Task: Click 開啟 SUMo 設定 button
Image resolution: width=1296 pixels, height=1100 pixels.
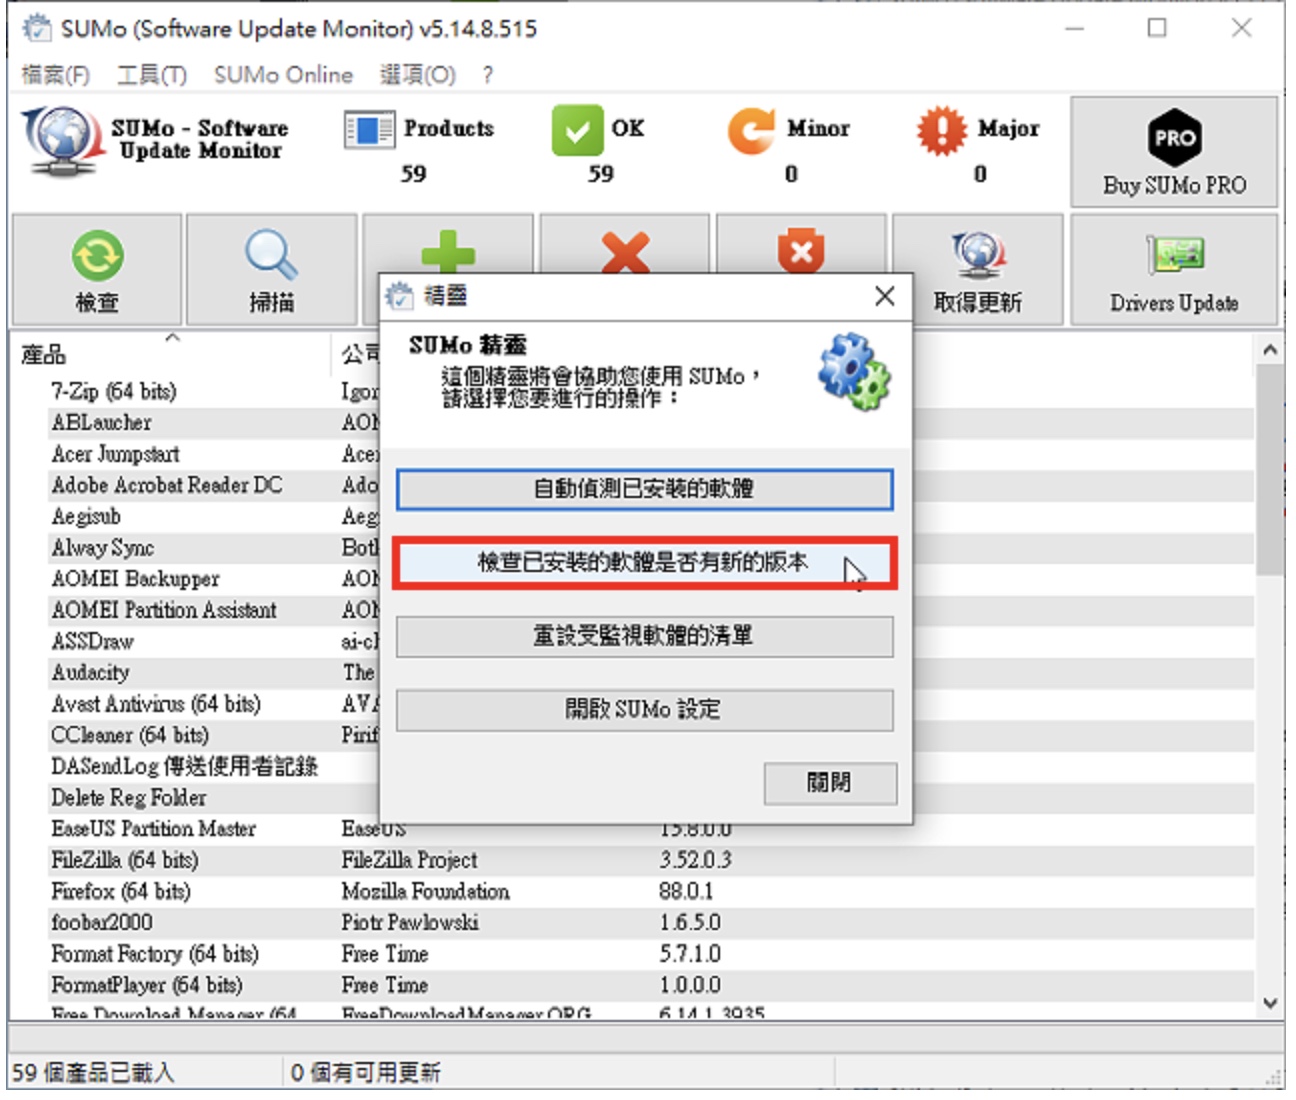Action: 644,710
